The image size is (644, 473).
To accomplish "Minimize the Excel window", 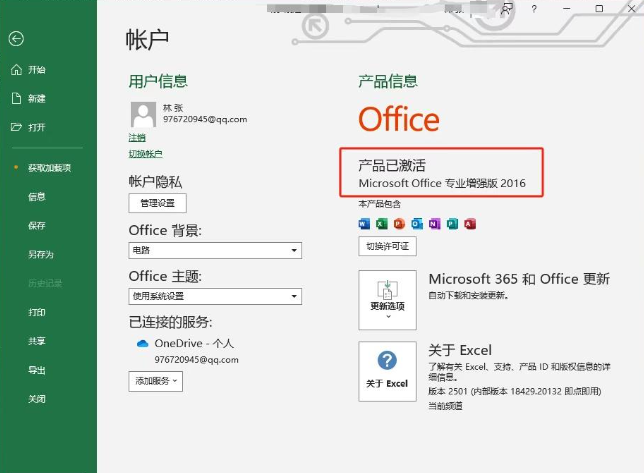I will point(567,9).
